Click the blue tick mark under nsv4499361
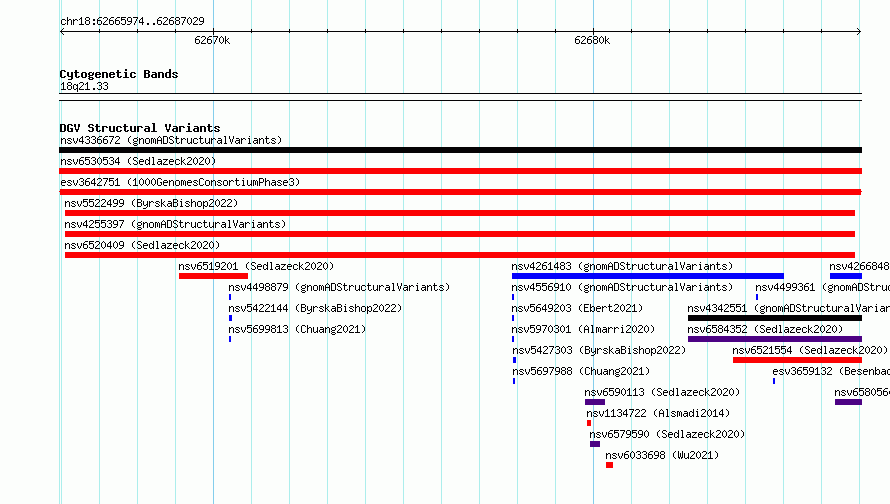 (x=757, y=297)
